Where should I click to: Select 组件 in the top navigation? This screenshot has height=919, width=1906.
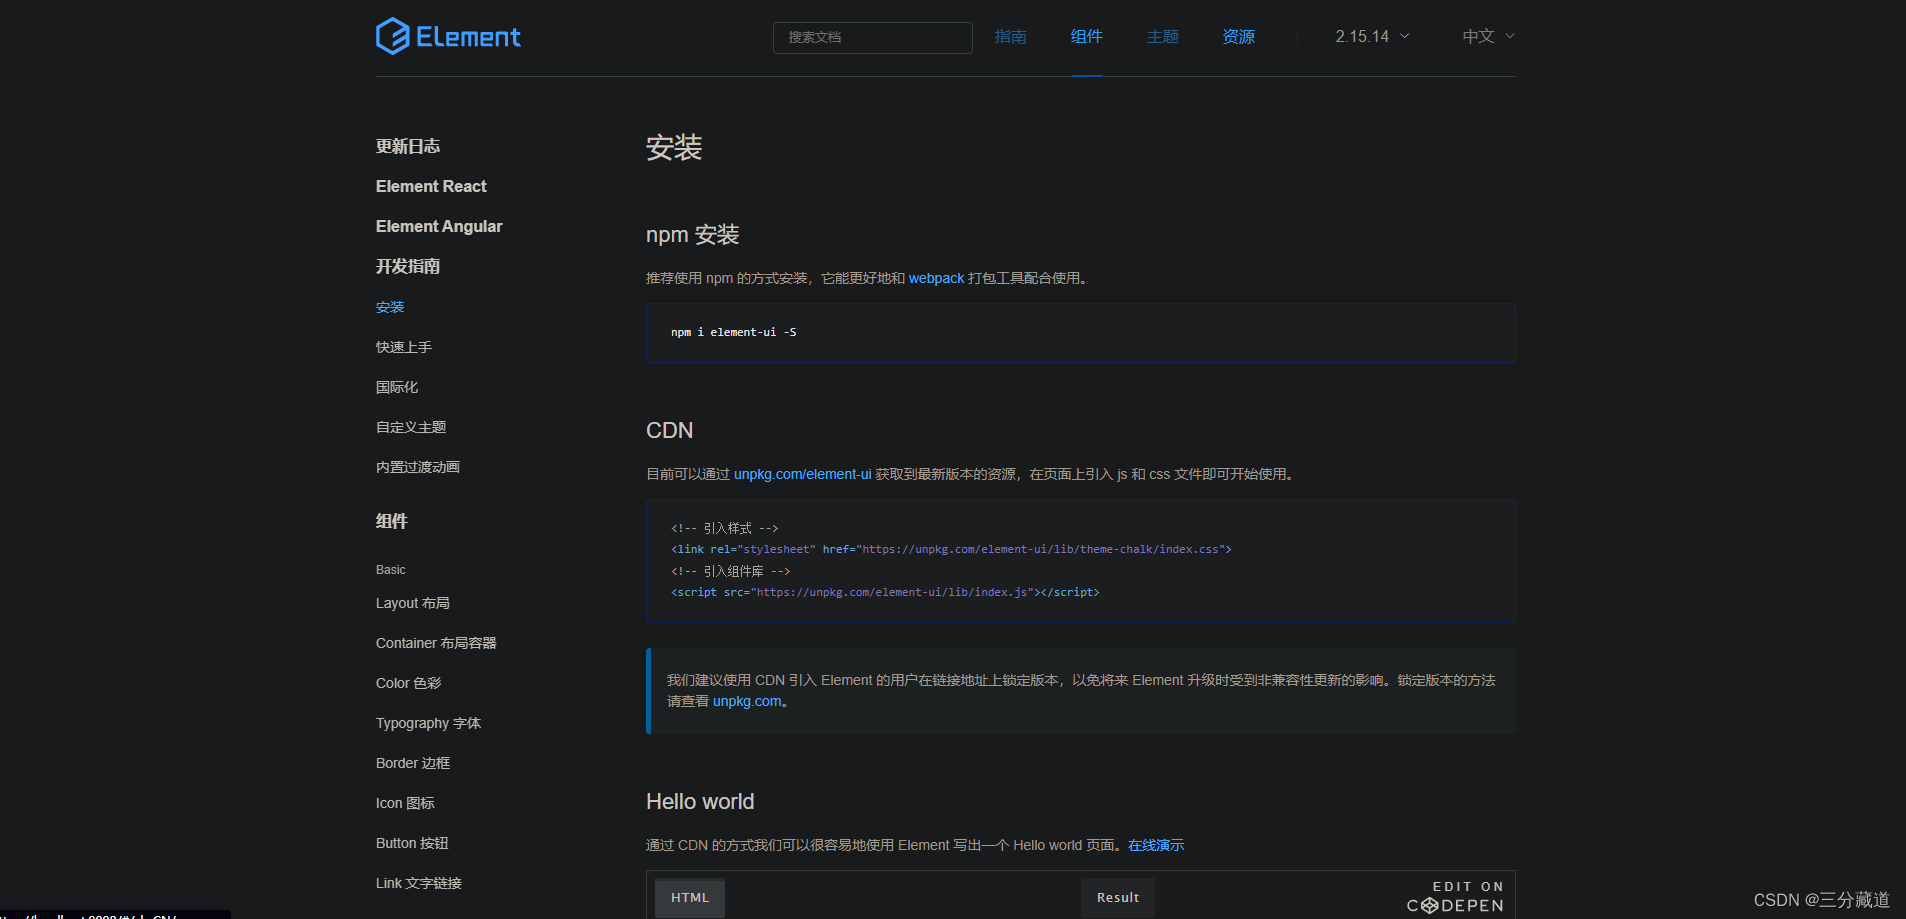point(1086,36)
